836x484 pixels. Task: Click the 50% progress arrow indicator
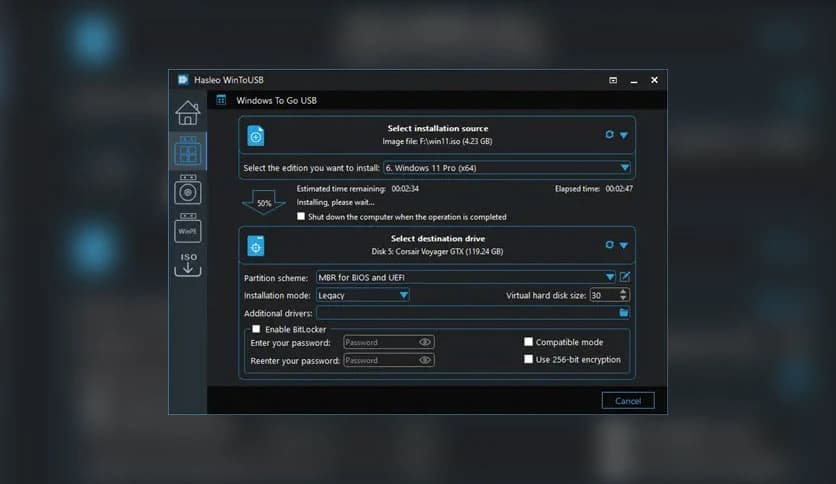tap(264, 202)
